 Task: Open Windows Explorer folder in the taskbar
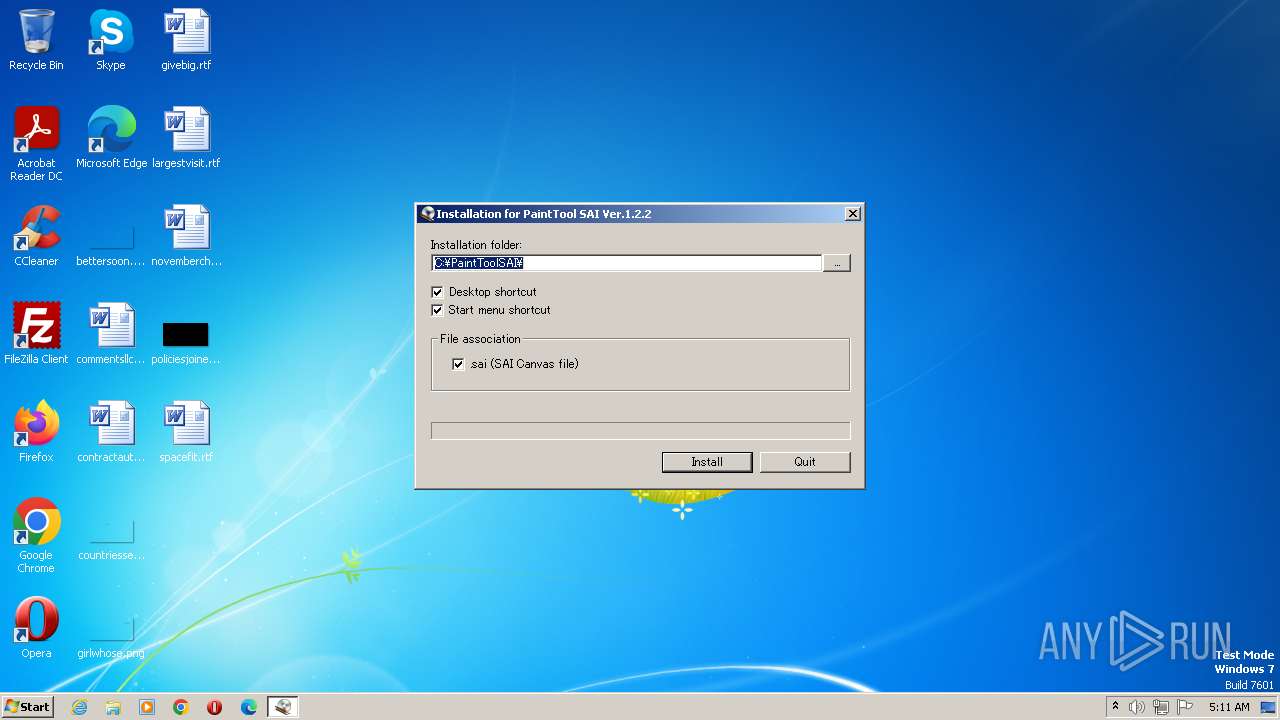tap(113, 707)
